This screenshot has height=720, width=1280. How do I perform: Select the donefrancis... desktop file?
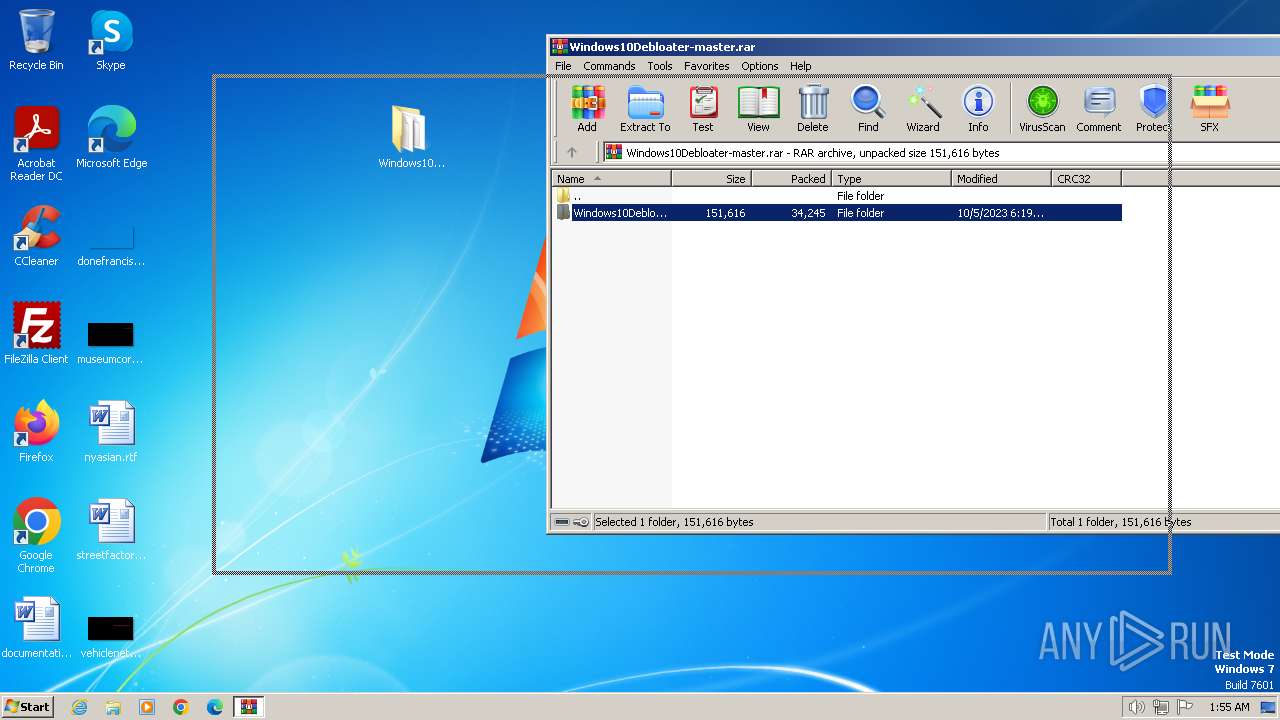point(111,245)
